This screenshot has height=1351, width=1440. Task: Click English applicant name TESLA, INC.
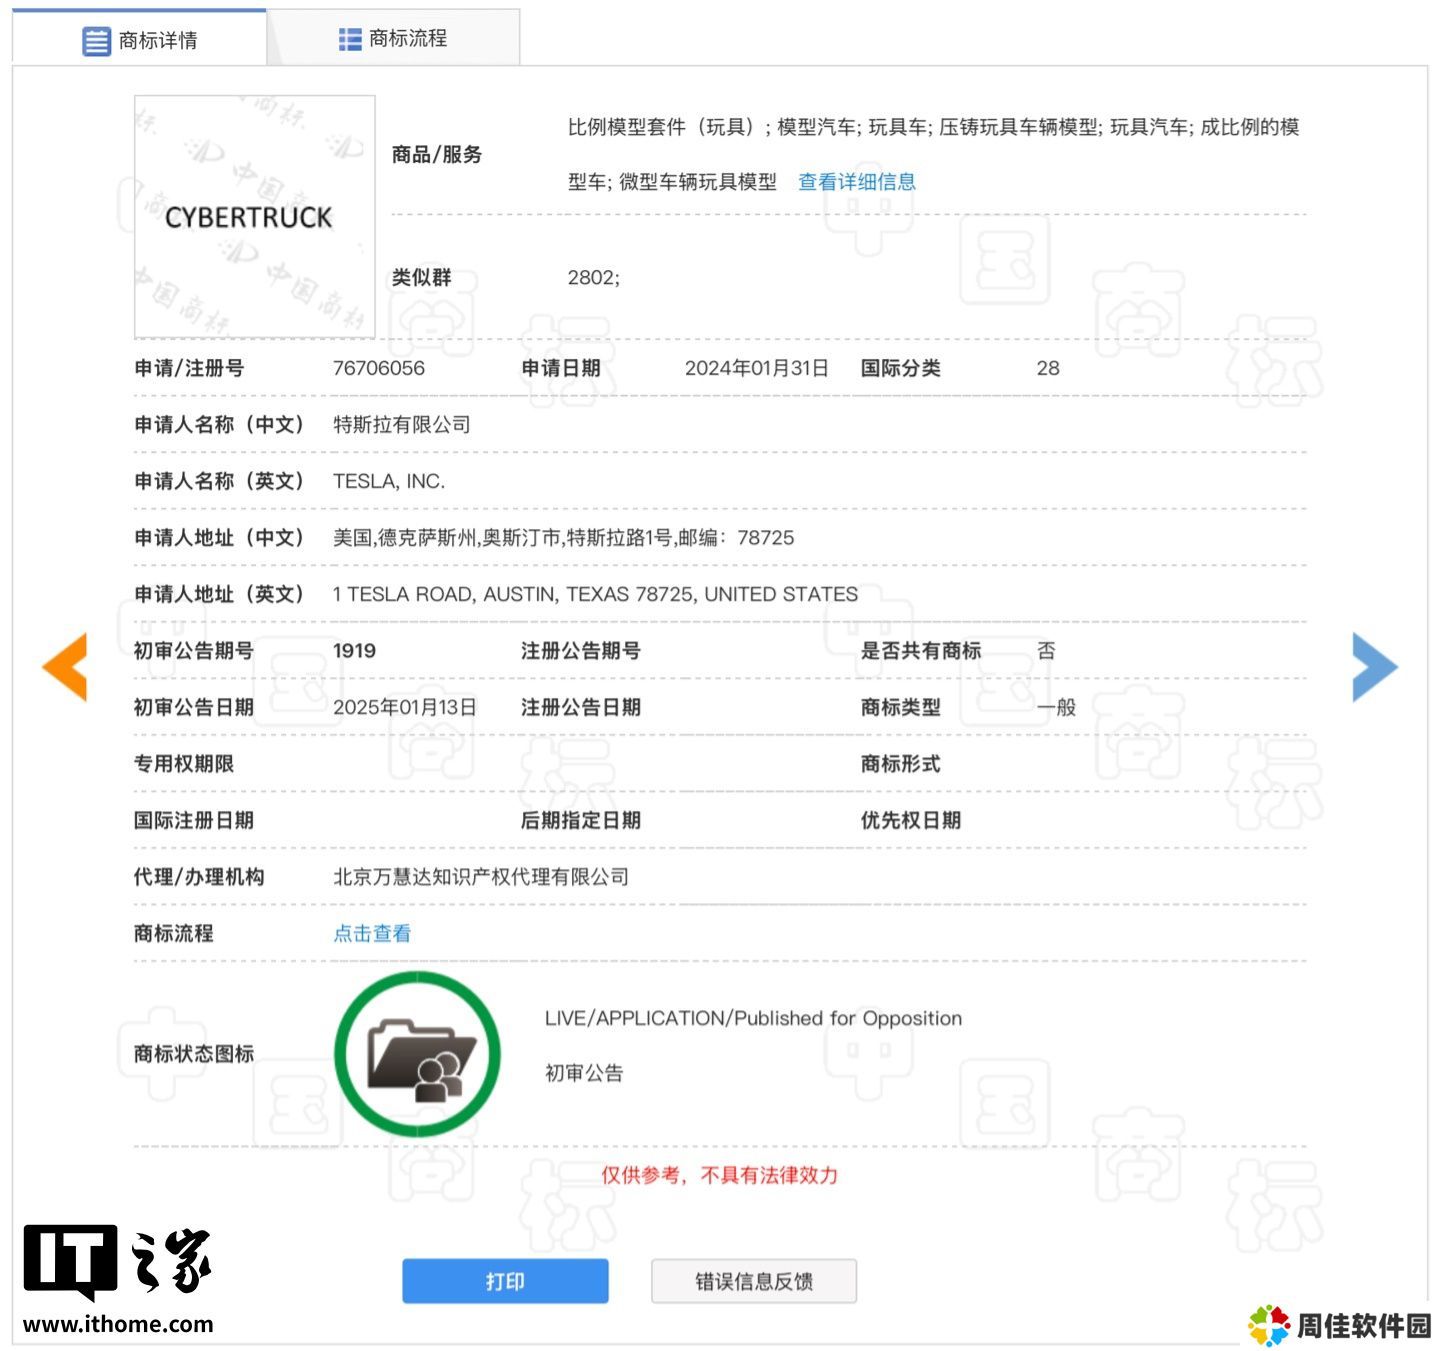[x=389, y=481]
